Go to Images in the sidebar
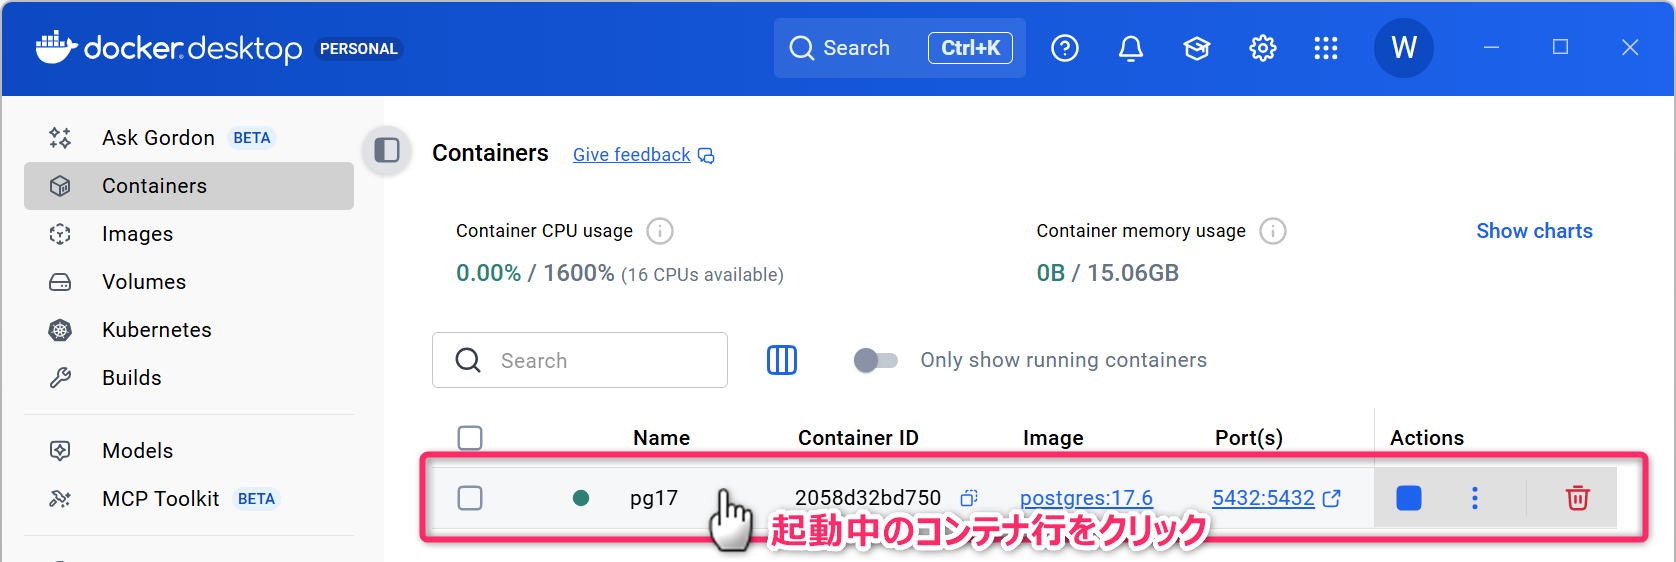 click(x=137, y=234)
